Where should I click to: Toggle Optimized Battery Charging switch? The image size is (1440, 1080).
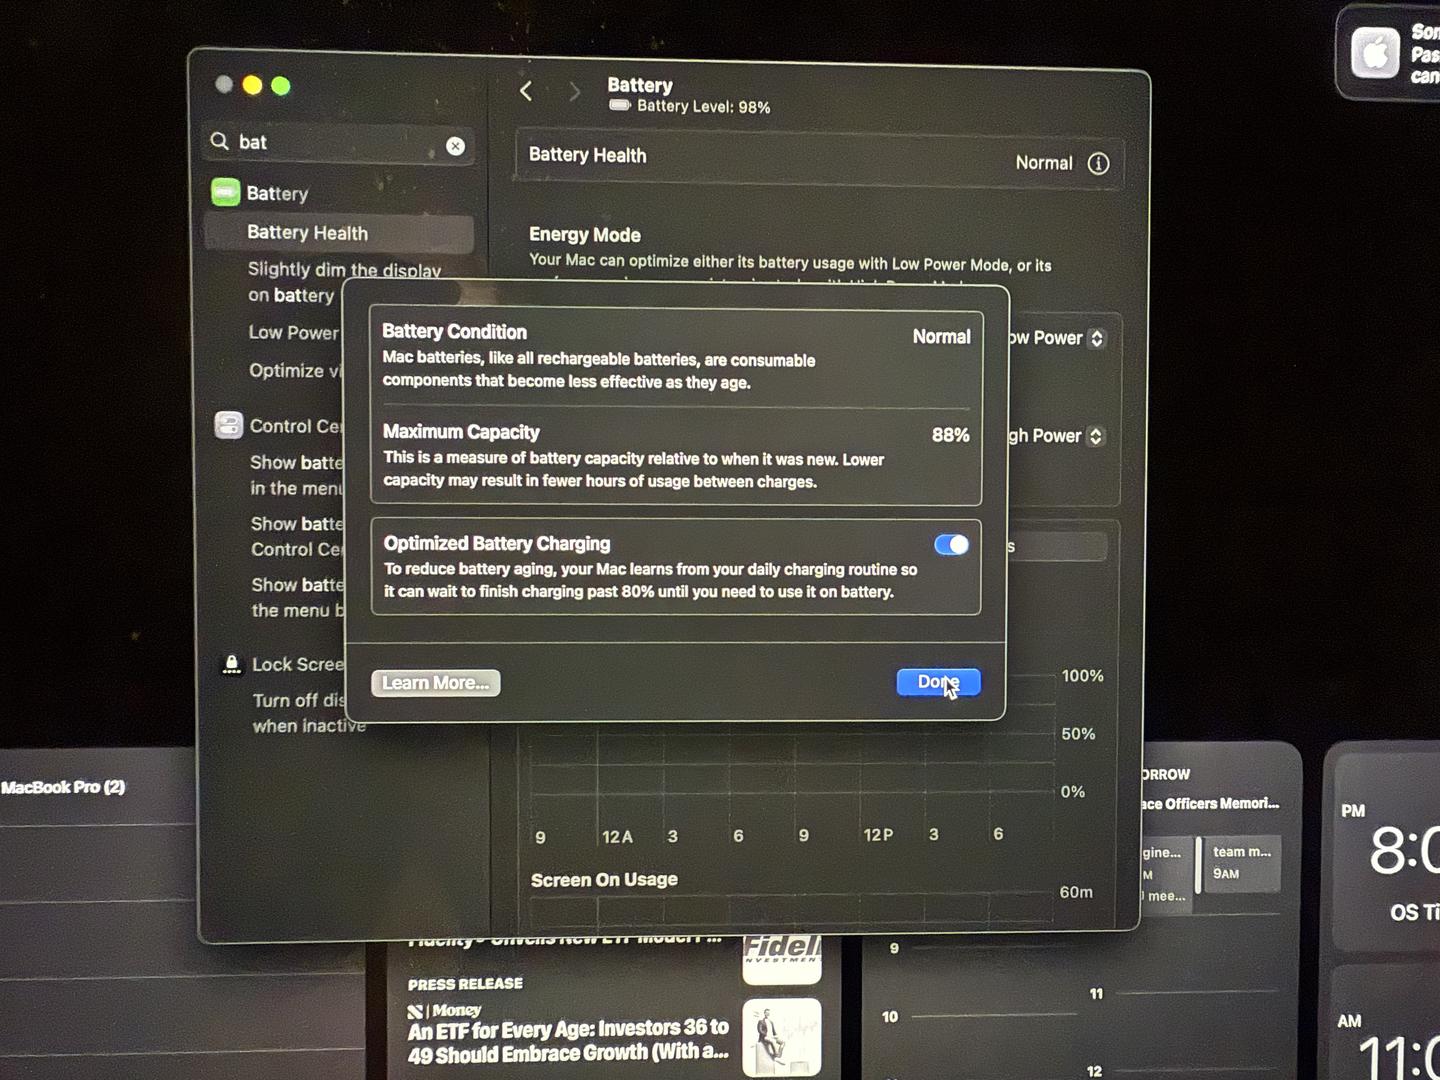tap(950, 545)
